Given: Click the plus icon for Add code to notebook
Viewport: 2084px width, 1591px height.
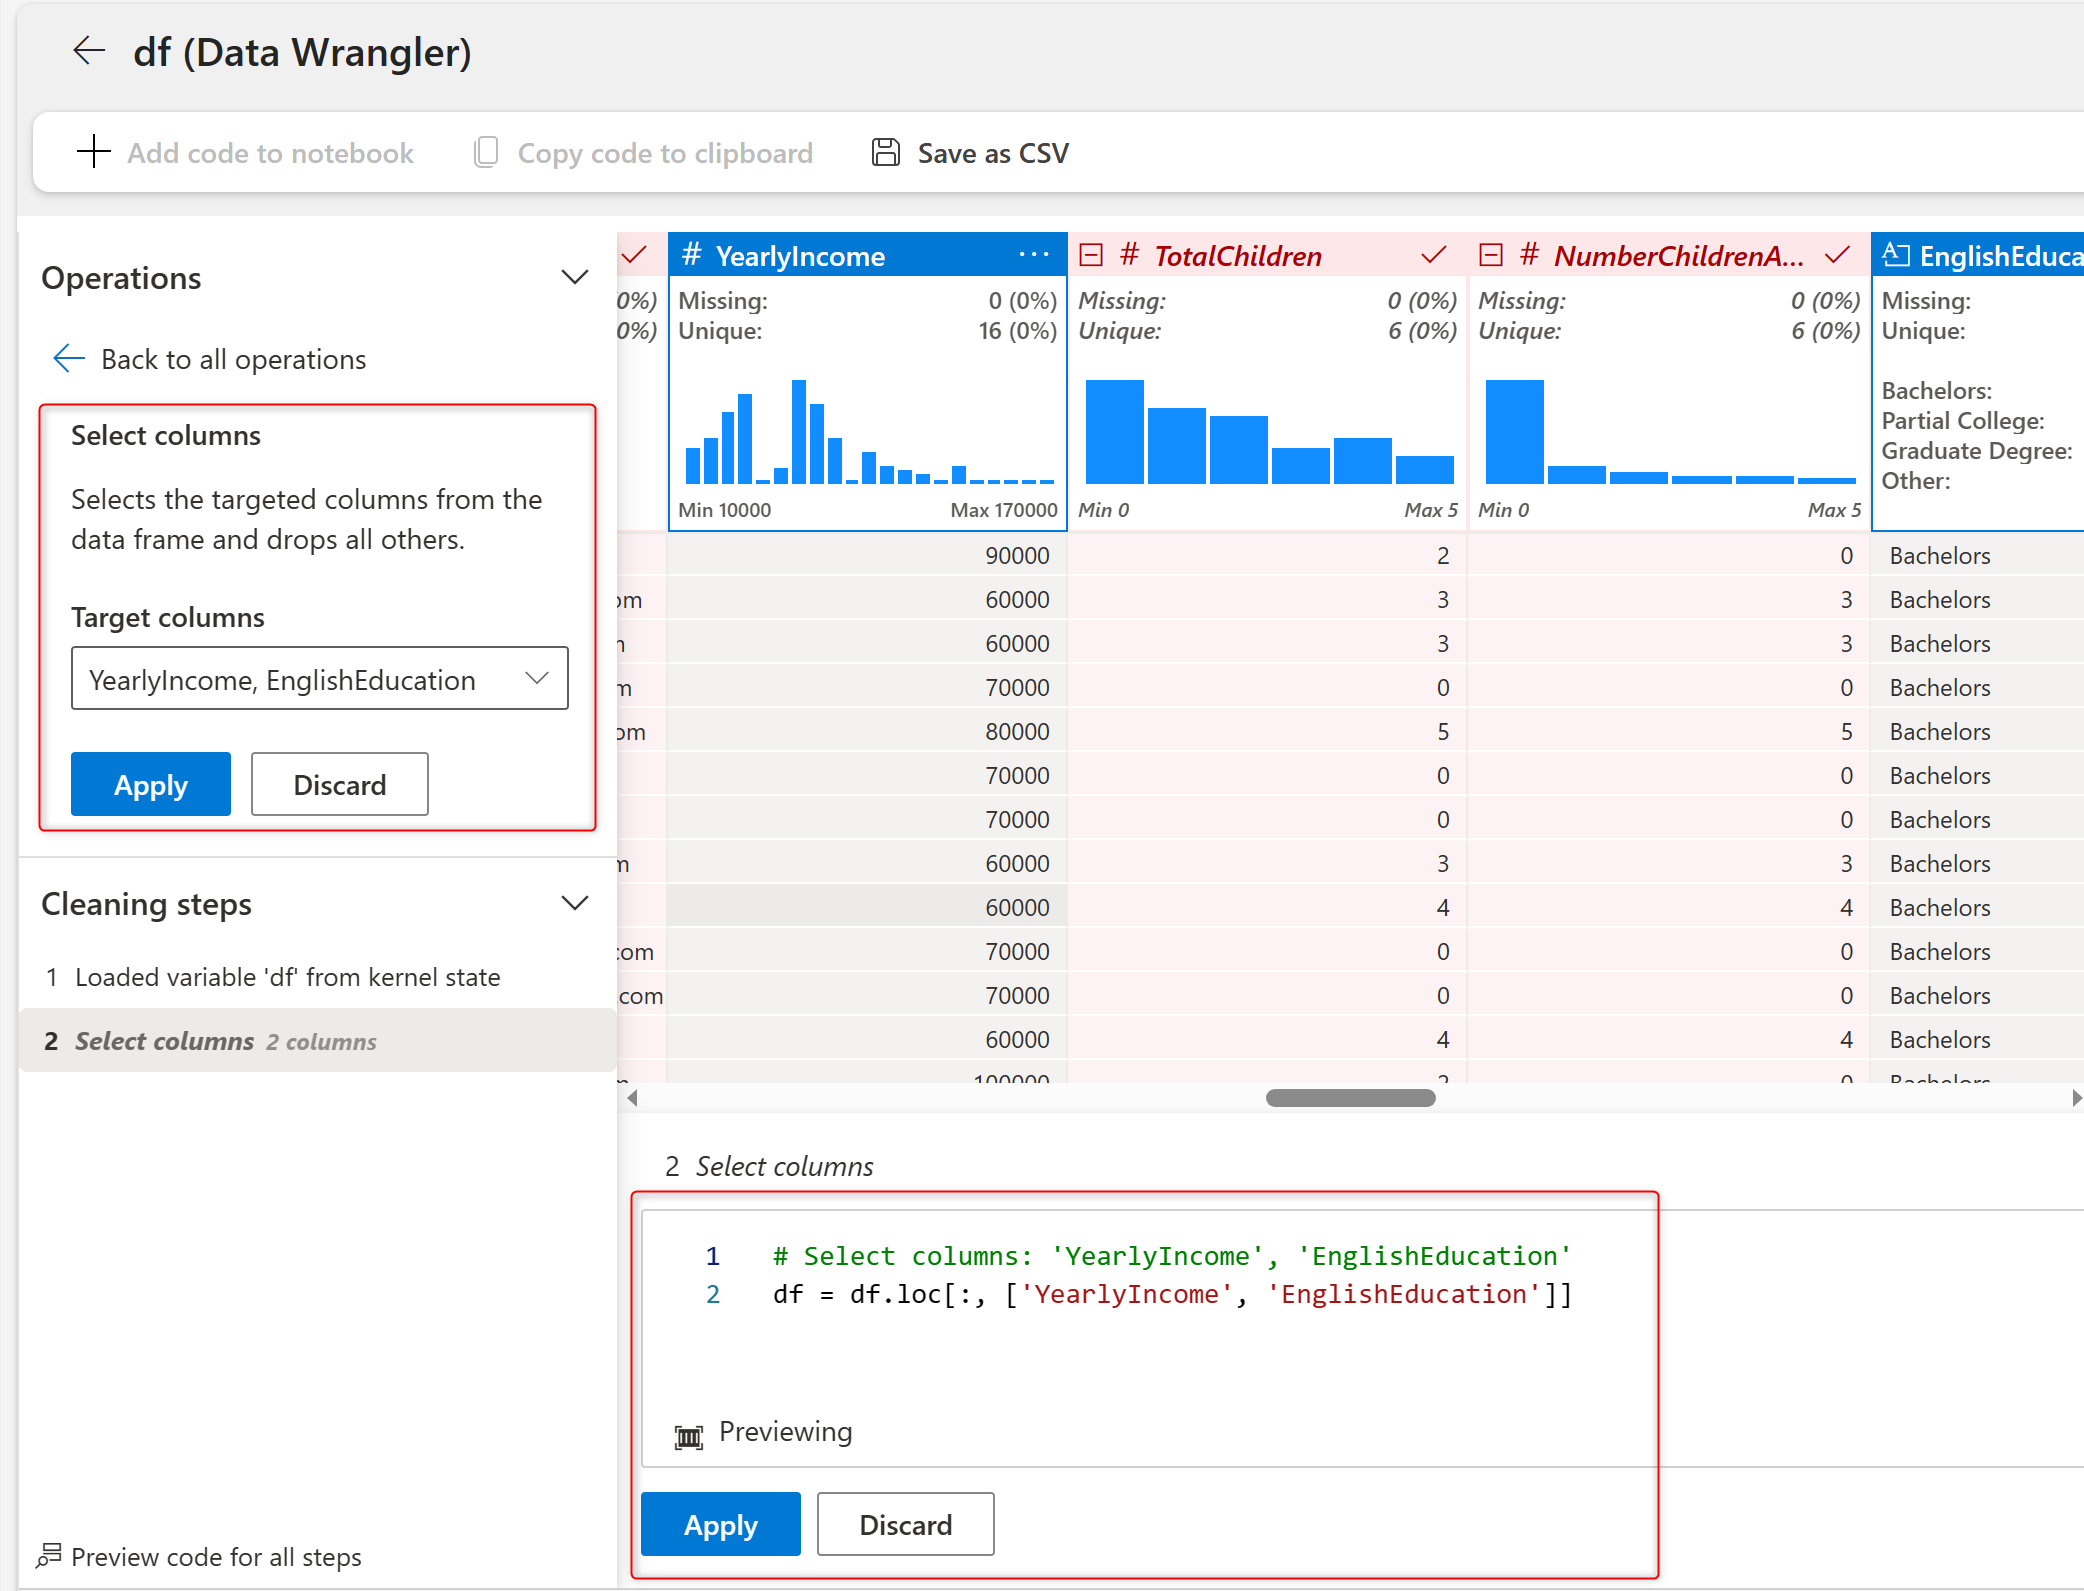Looking at the screenshot, I should (x=93, y=152).
